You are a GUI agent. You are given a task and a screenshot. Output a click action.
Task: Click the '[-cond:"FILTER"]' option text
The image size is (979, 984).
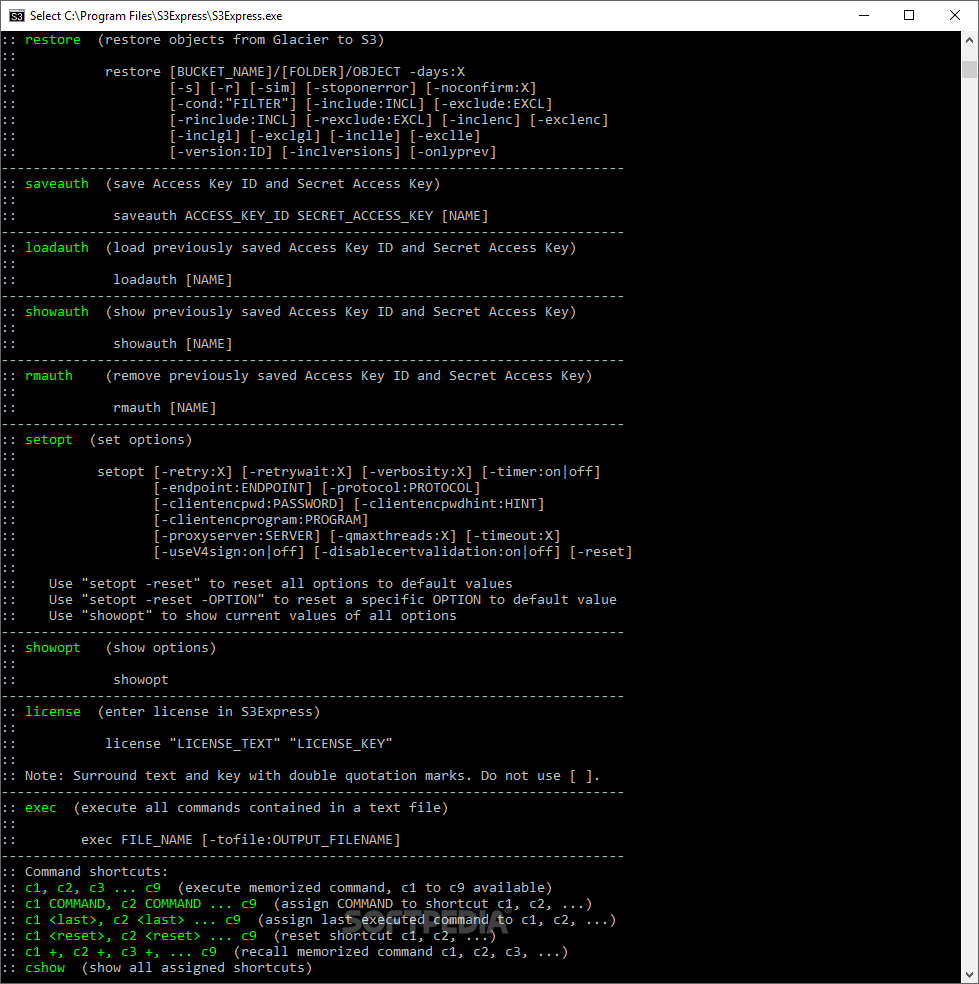point(233,104)
